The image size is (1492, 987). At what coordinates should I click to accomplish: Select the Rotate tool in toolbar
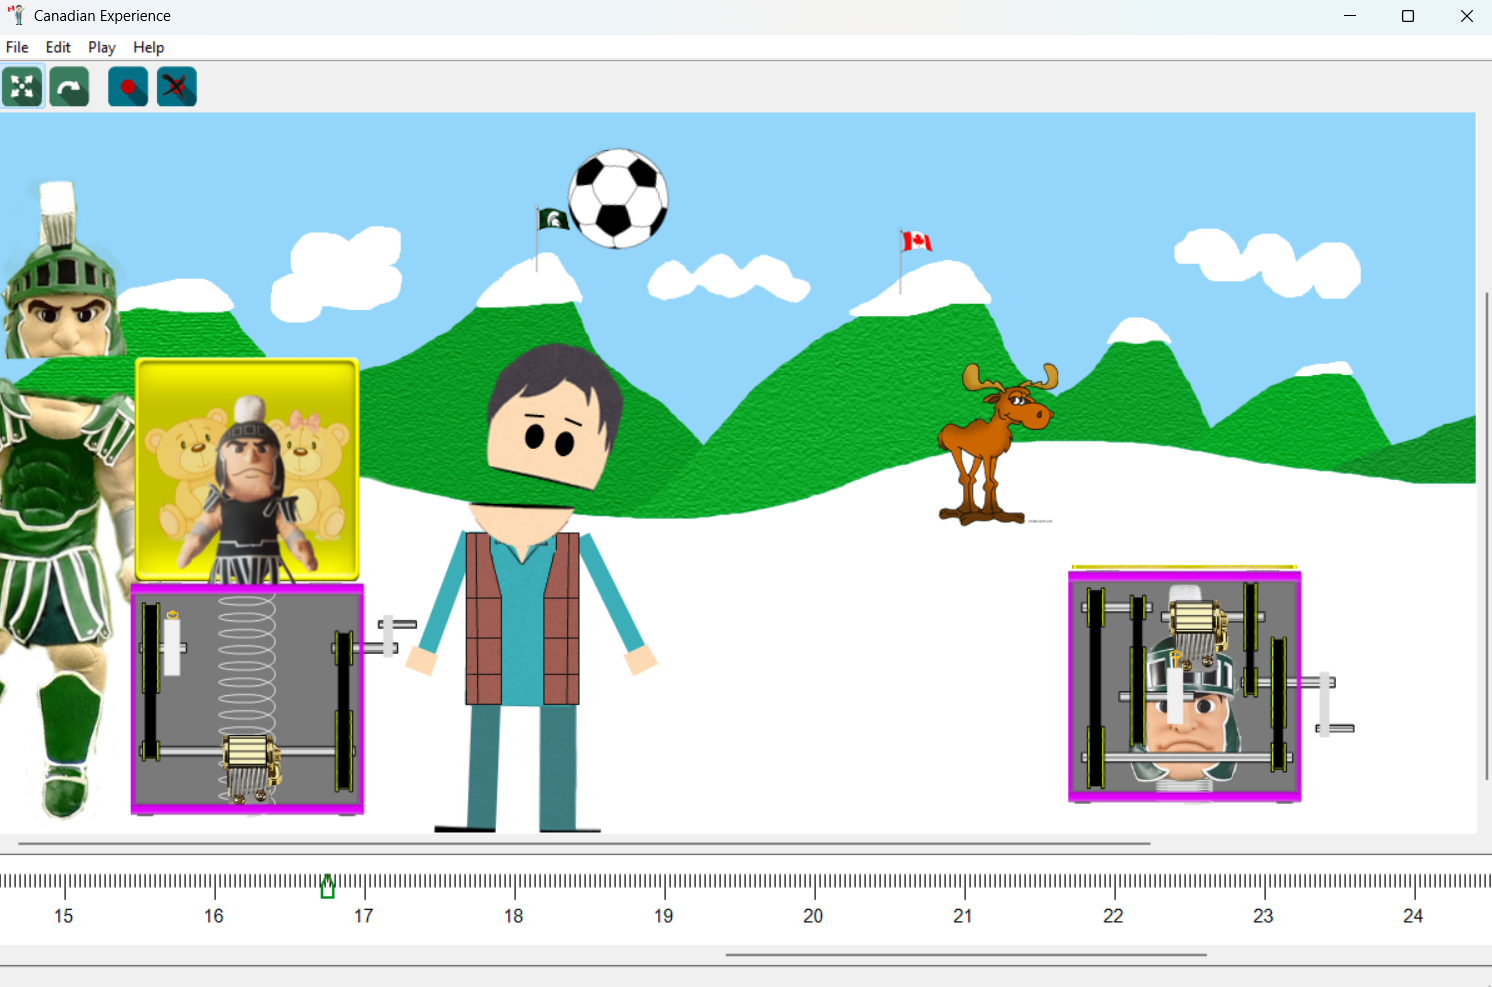tap(69, 87)
